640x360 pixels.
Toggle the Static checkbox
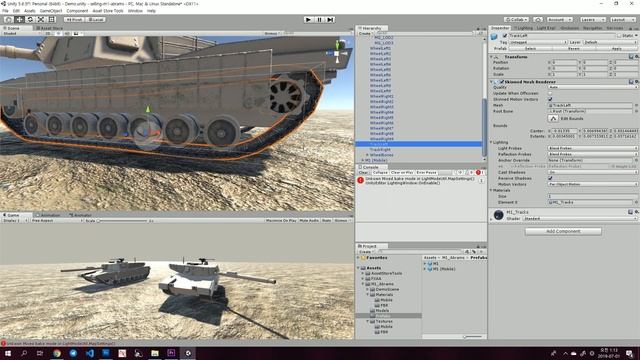(x=619, y=36)
